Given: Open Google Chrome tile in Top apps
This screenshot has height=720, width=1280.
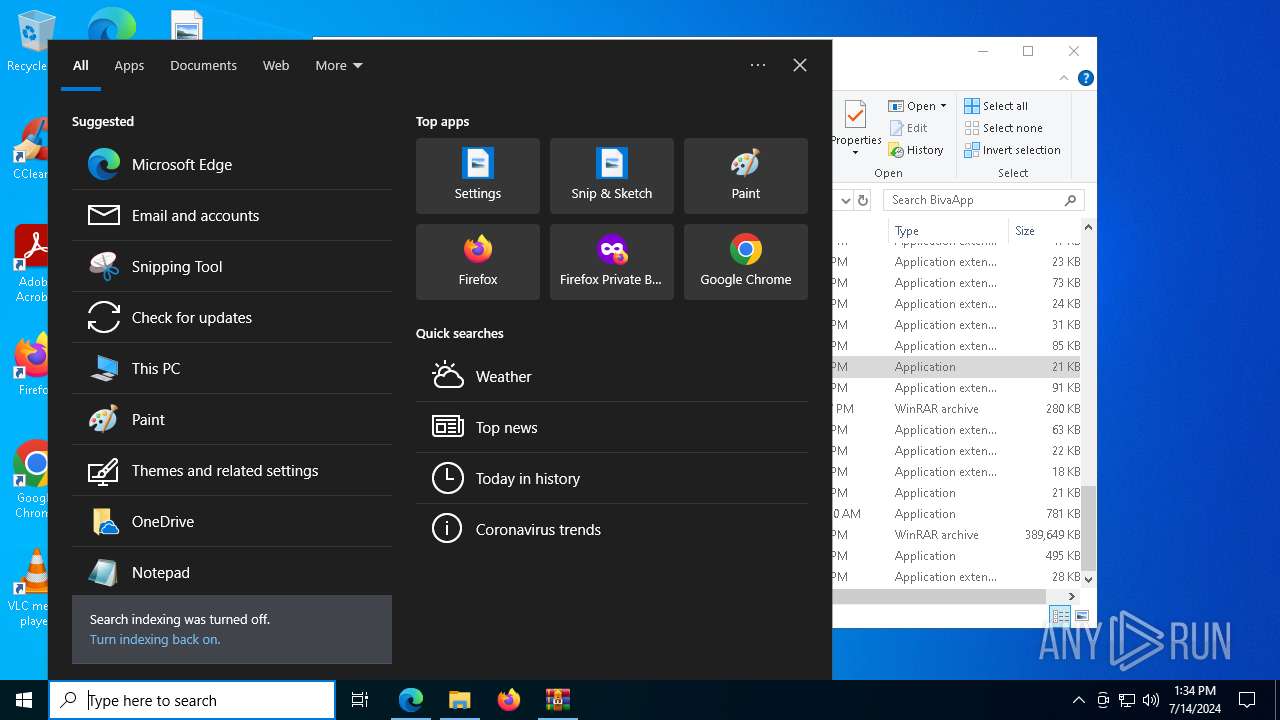Looking at the screenshot, I should (745, 262).
